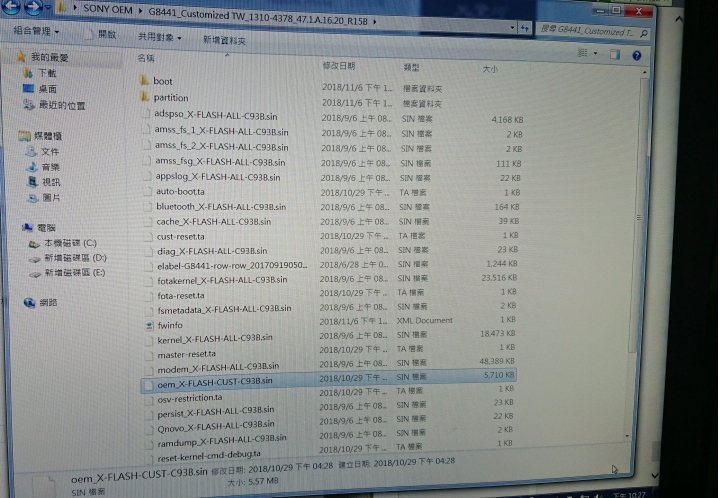Sort by Name (名稱) column header
The height and width of the screenshot is (498, 720).
[x=146, y=58]
